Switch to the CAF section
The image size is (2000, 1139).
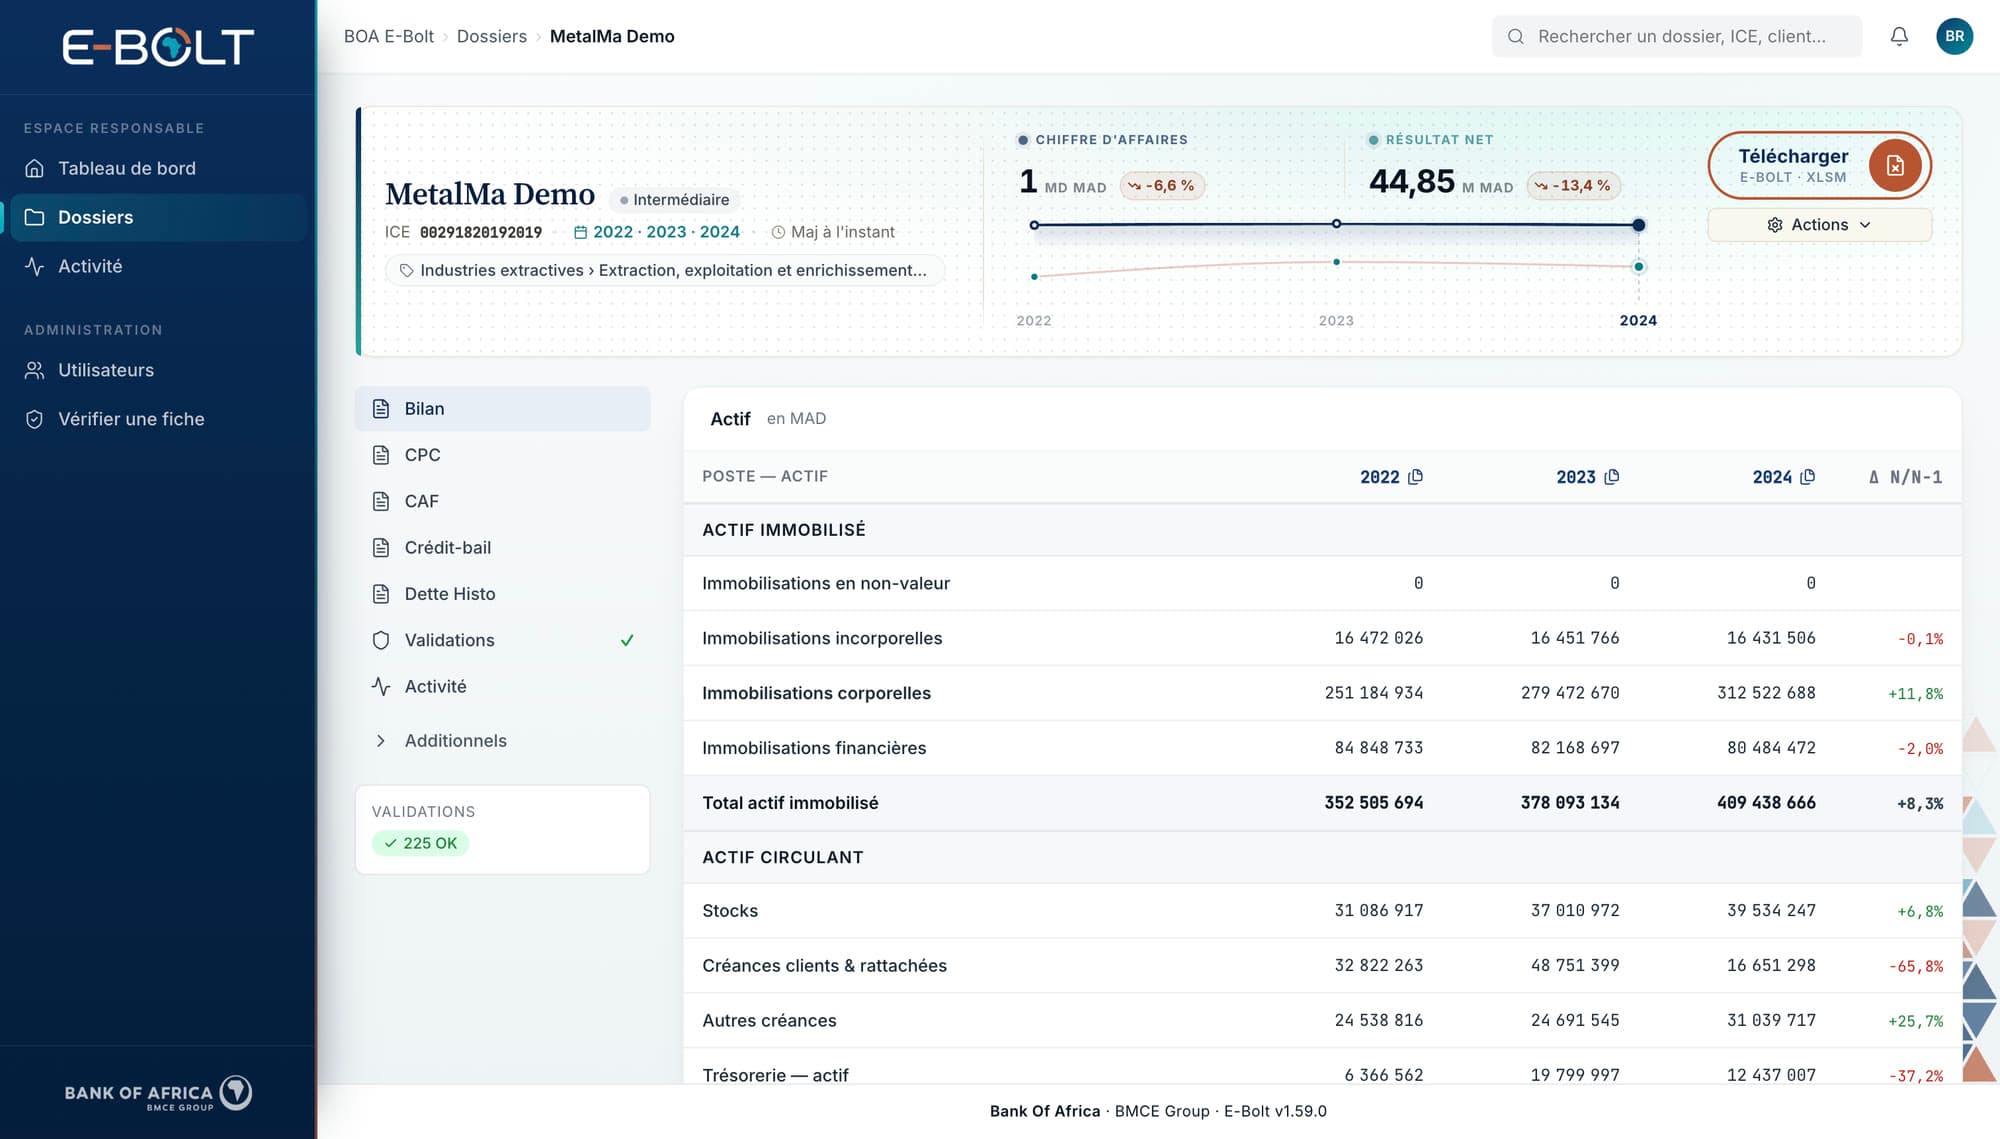tap(502, 501)
